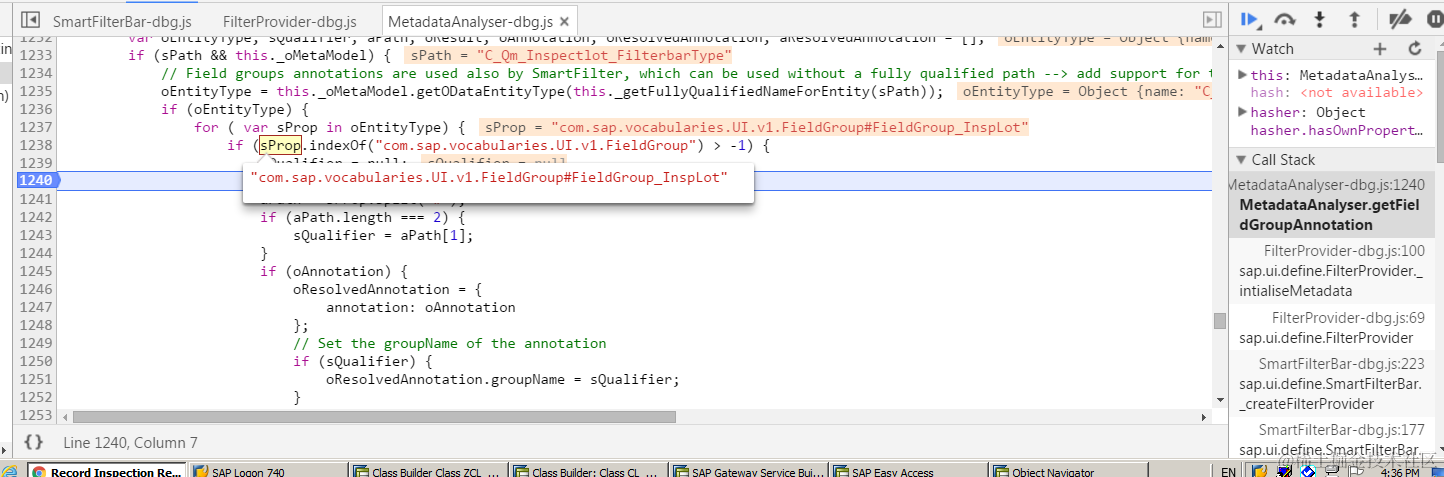This screenshot has width=1444, height=477.
Task: Click the horizontal scrollbar of code editor
Action: pyautogui.click(x=375, y=416)
